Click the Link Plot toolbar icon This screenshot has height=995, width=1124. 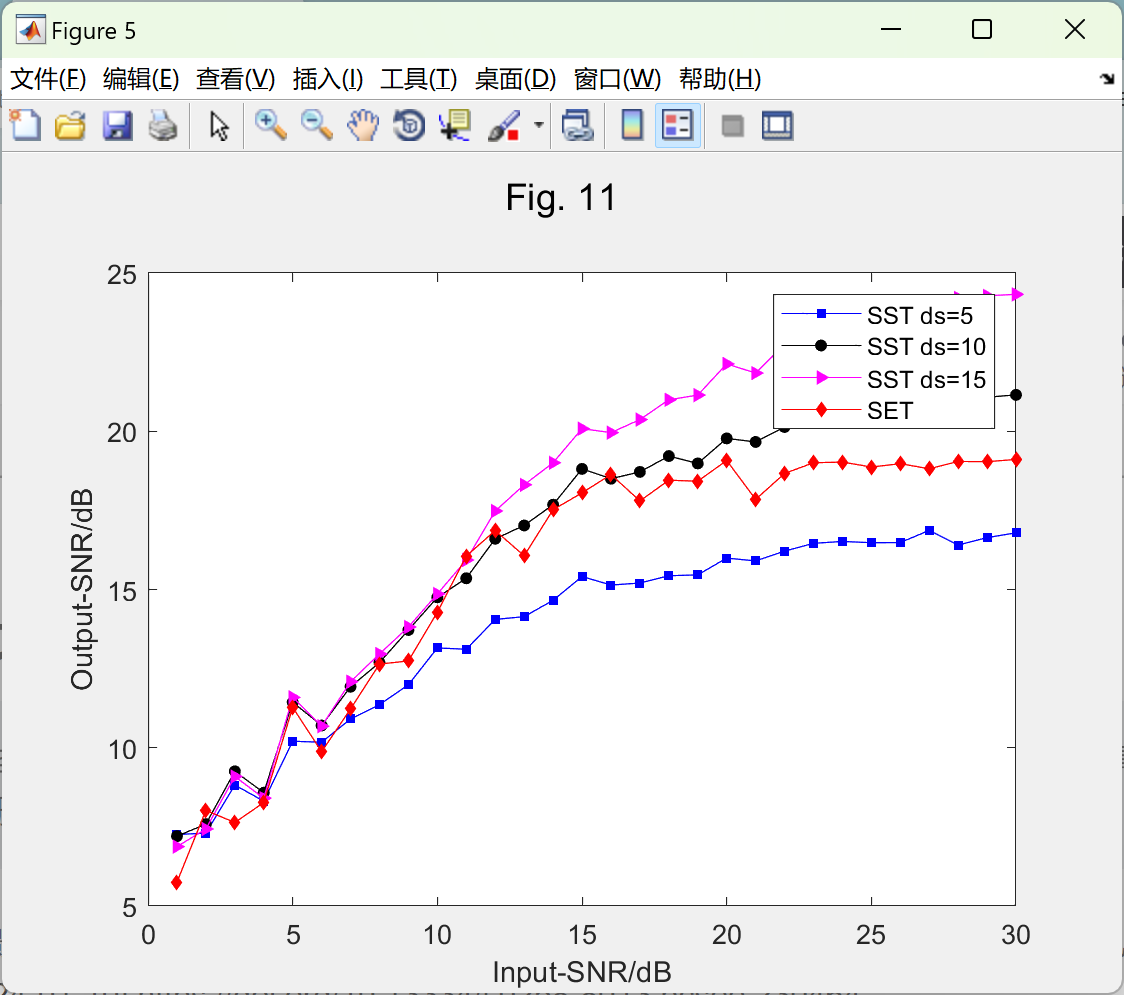coord(577,125)
